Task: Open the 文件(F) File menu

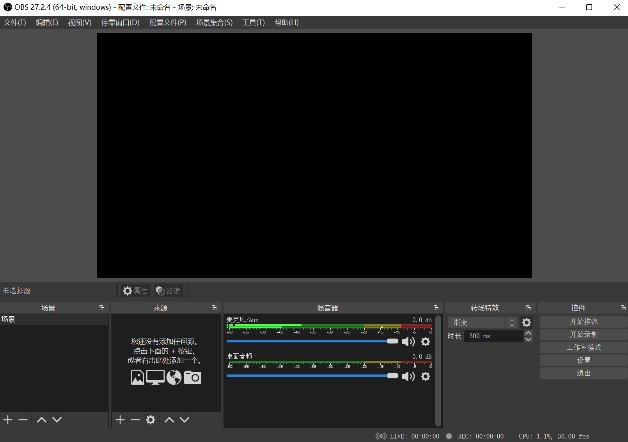Action: [x=15, y=22]
